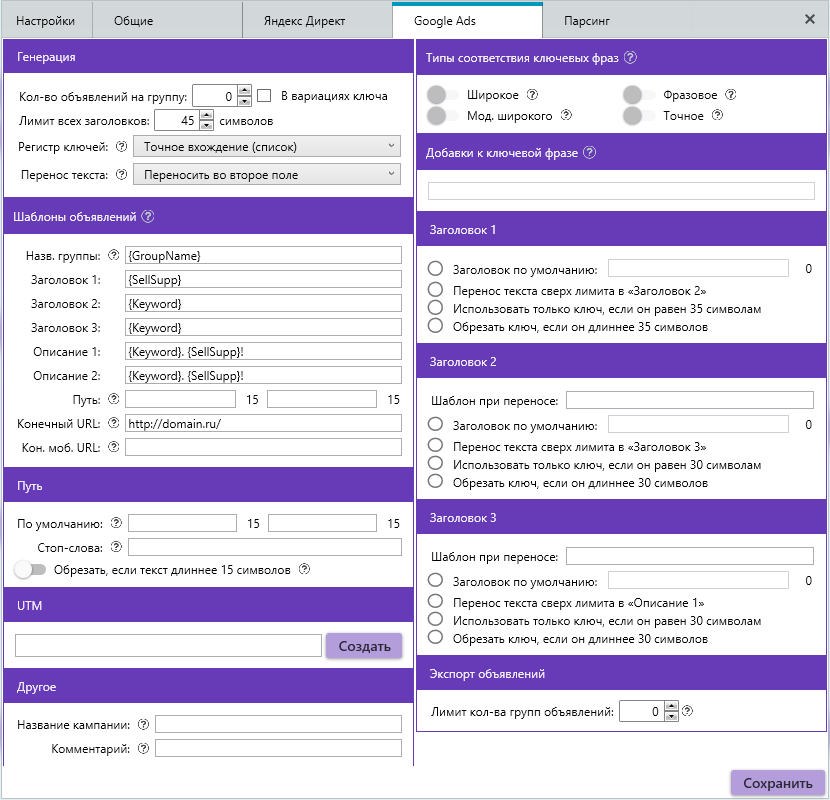
Task: Enable the Точное match type toggle
Action: pyautogui.click(x=639, y=115)
